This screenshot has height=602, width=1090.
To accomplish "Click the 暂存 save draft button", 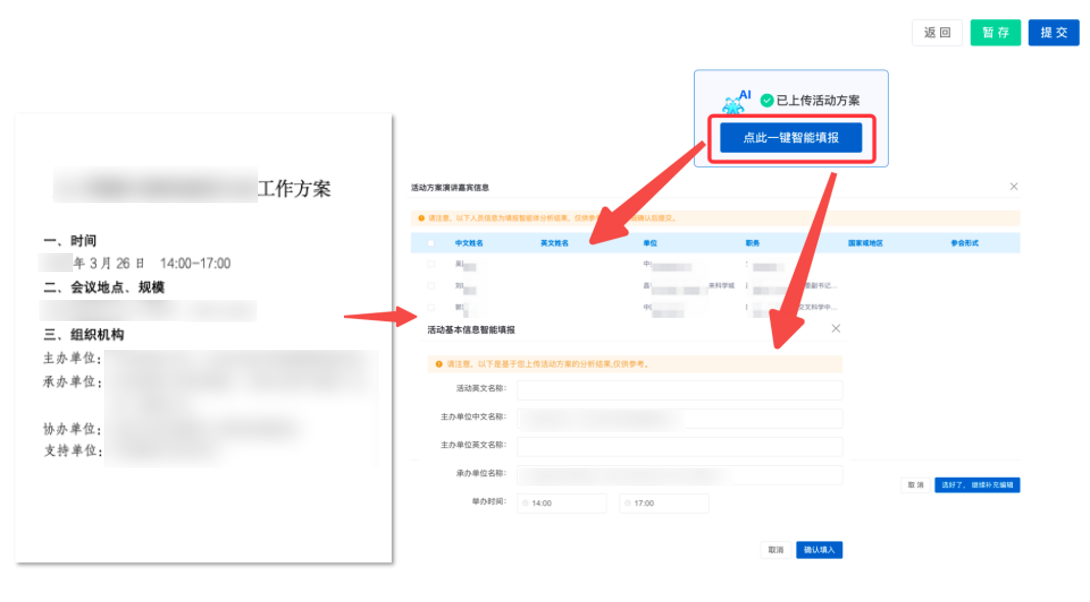I will [x=995, y=32].
